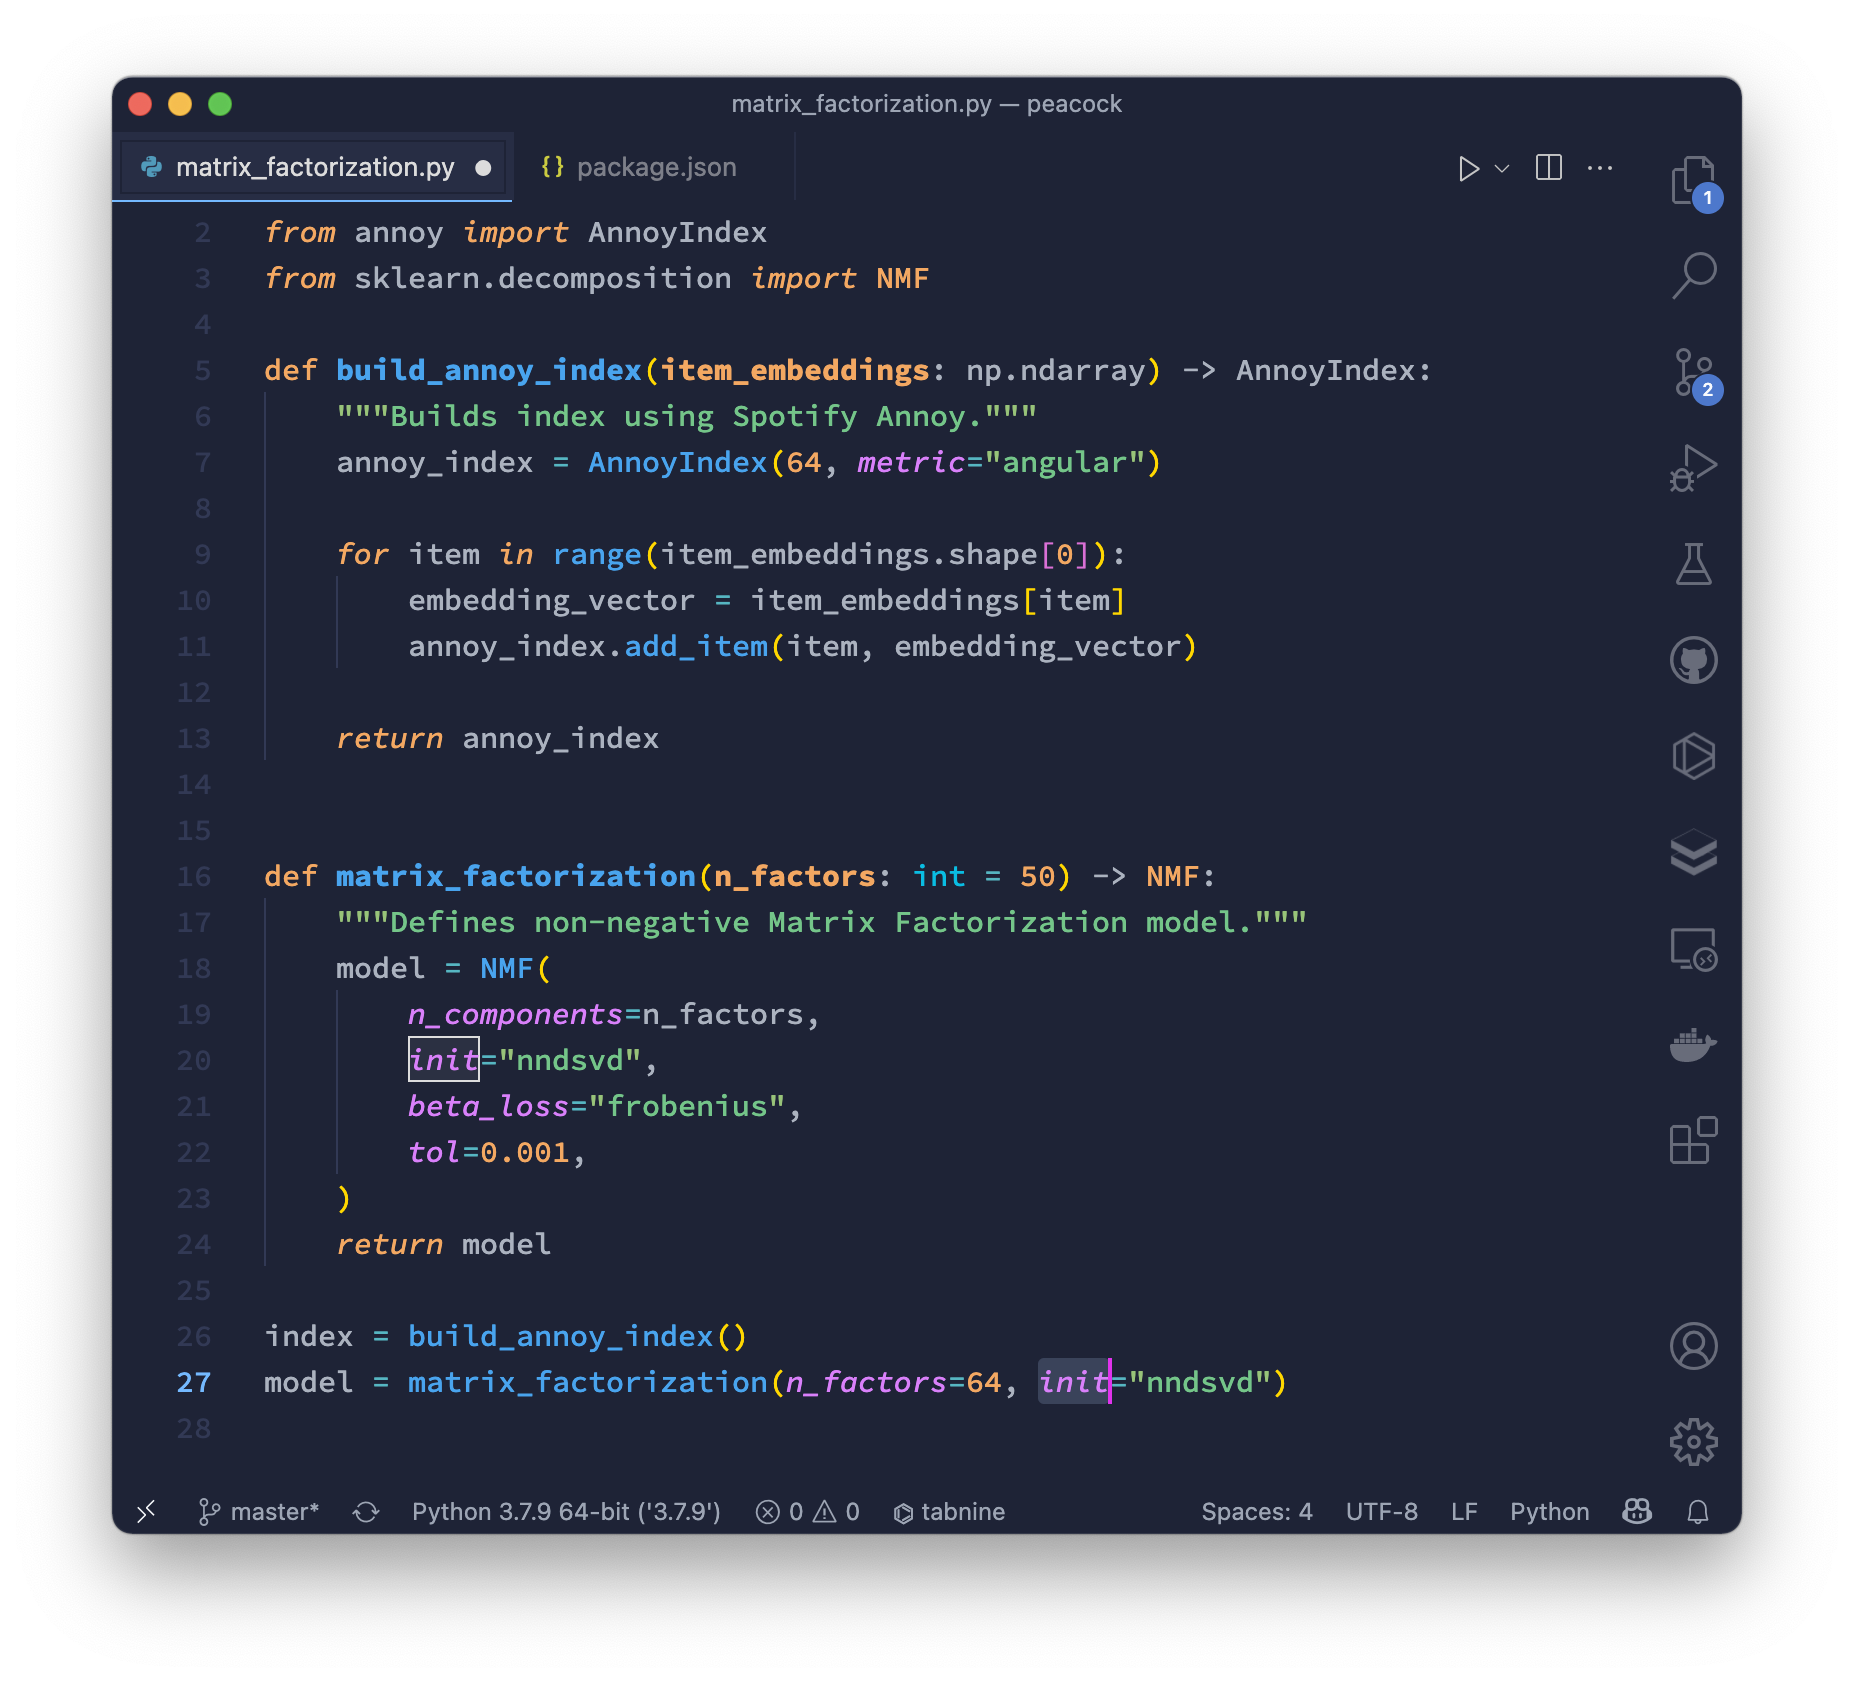
Task: Click add_item method call on line 11
Action: [x=696, y=646]
